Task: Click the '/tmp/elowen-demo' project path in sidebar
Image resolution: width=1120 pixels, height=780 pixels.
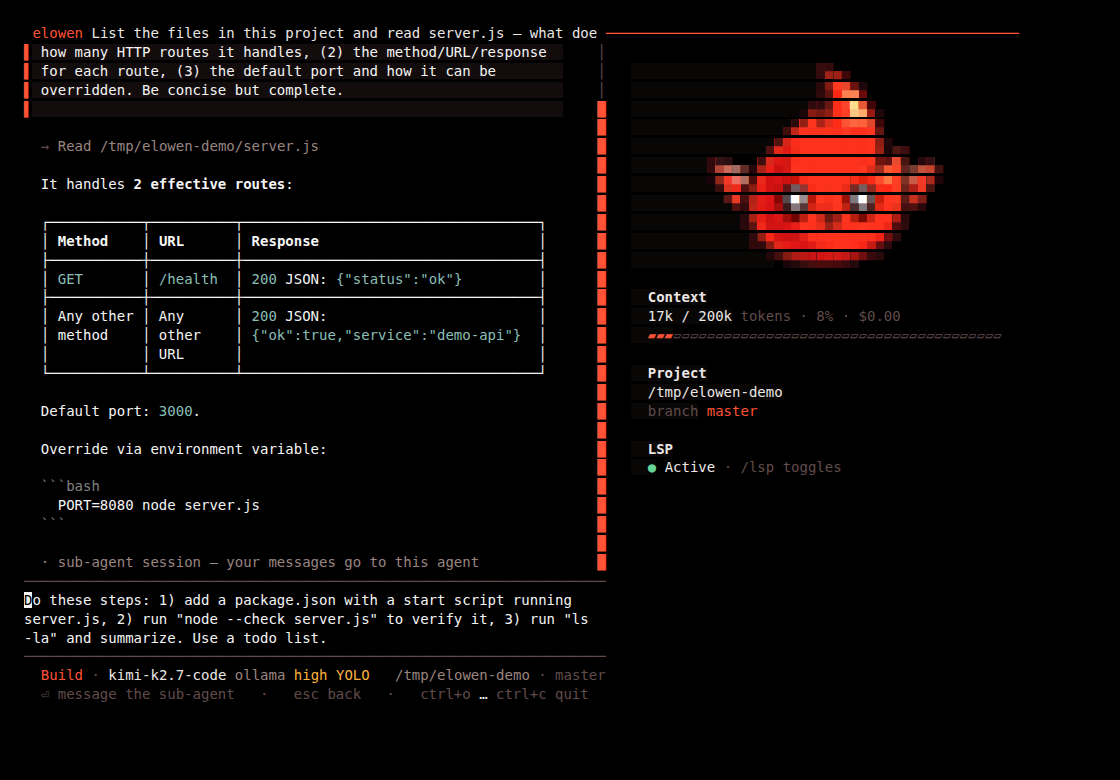Action: pyautogui.click(x=715, y=392)
